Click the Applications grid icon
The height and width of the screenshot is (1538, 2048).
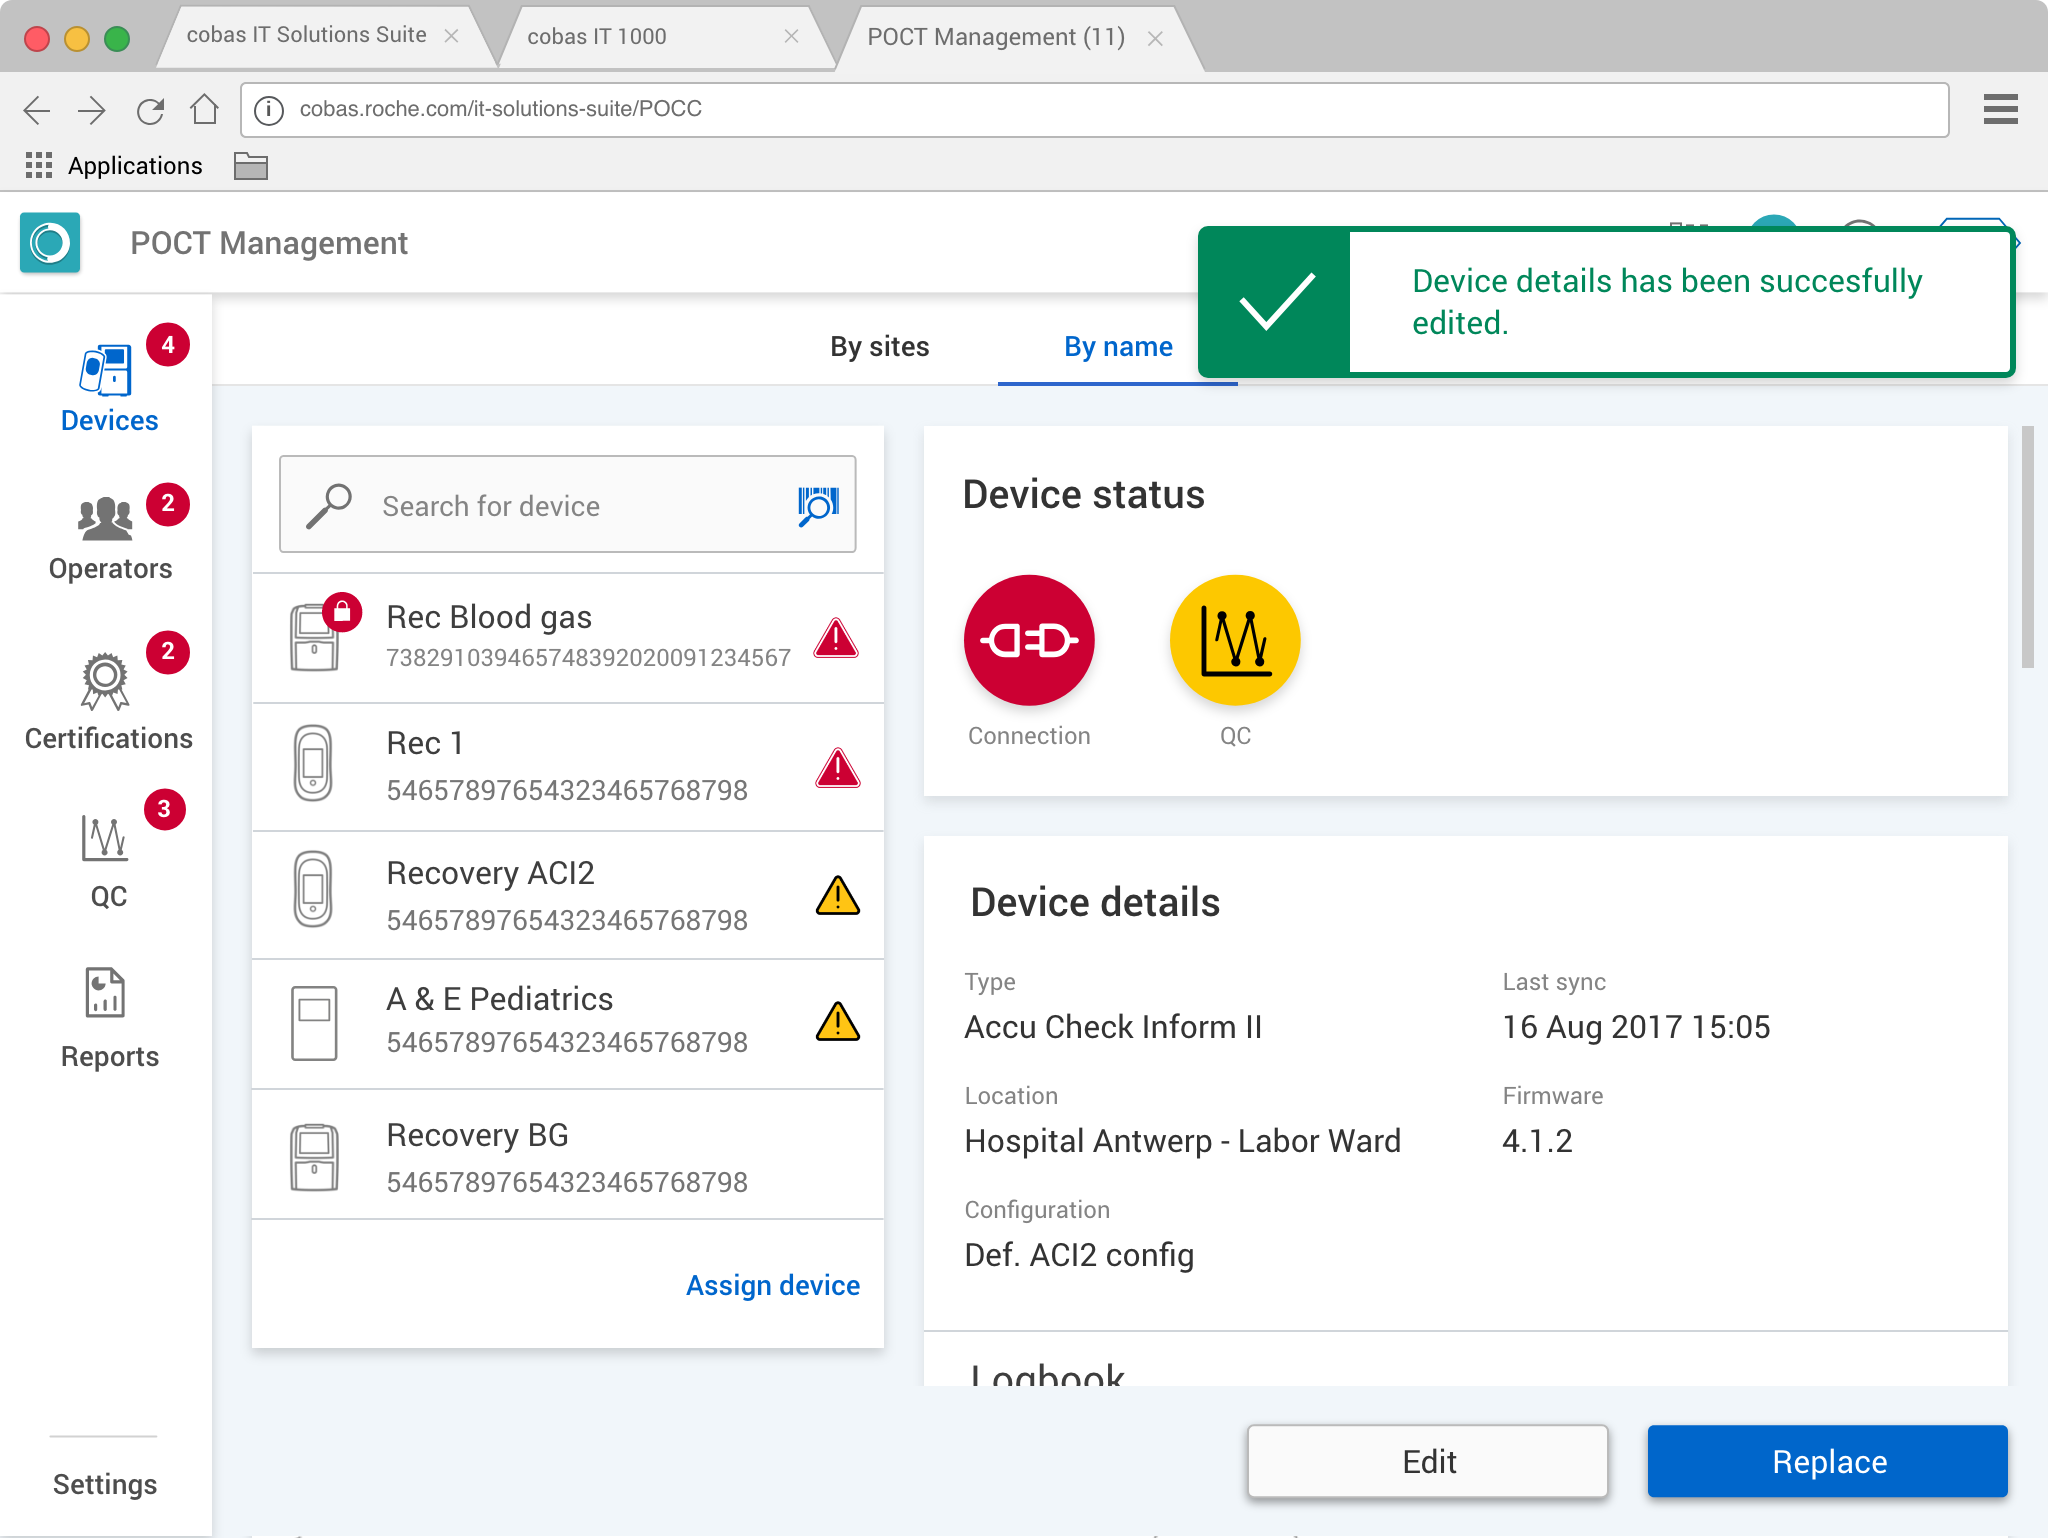38,165
